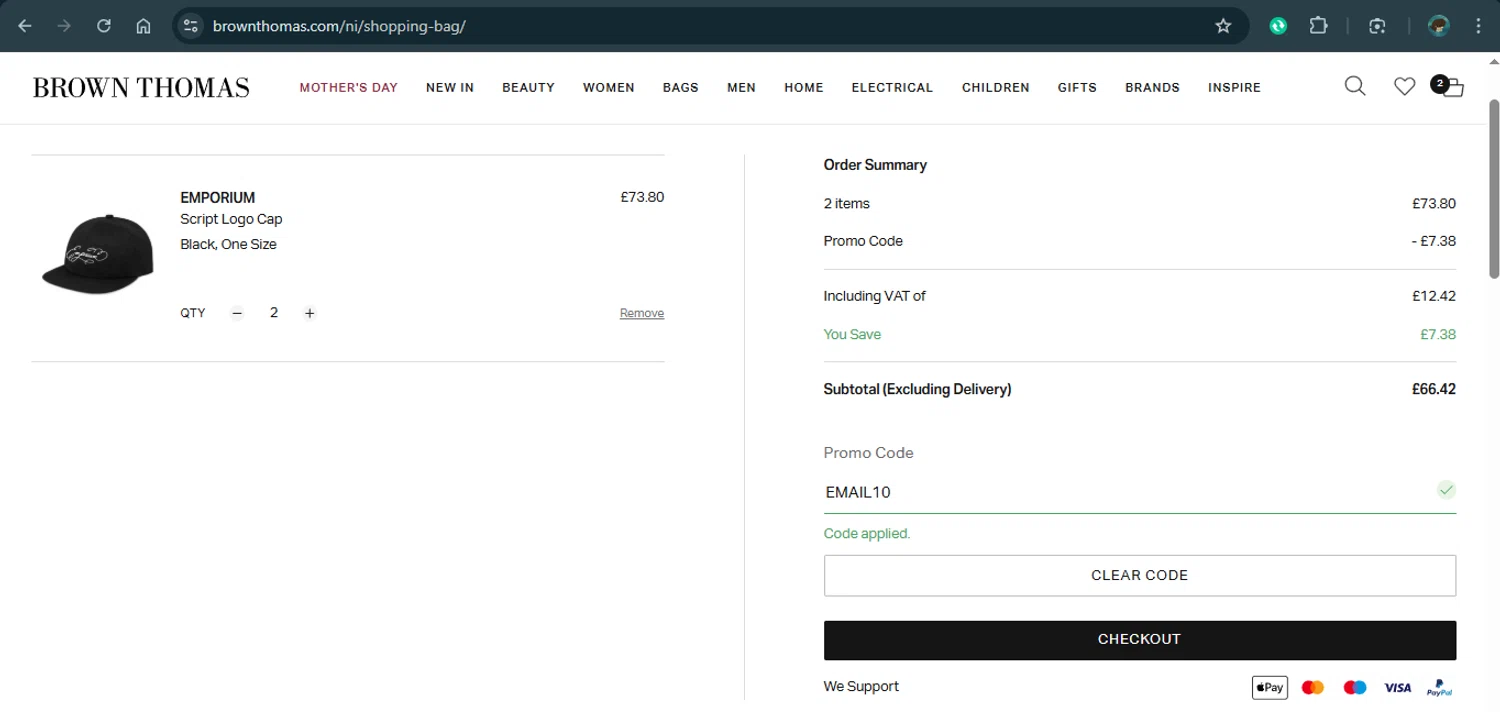View site information icon in address bar
The height and width of the screenshot is (712, 1500).
click(191, 26)
